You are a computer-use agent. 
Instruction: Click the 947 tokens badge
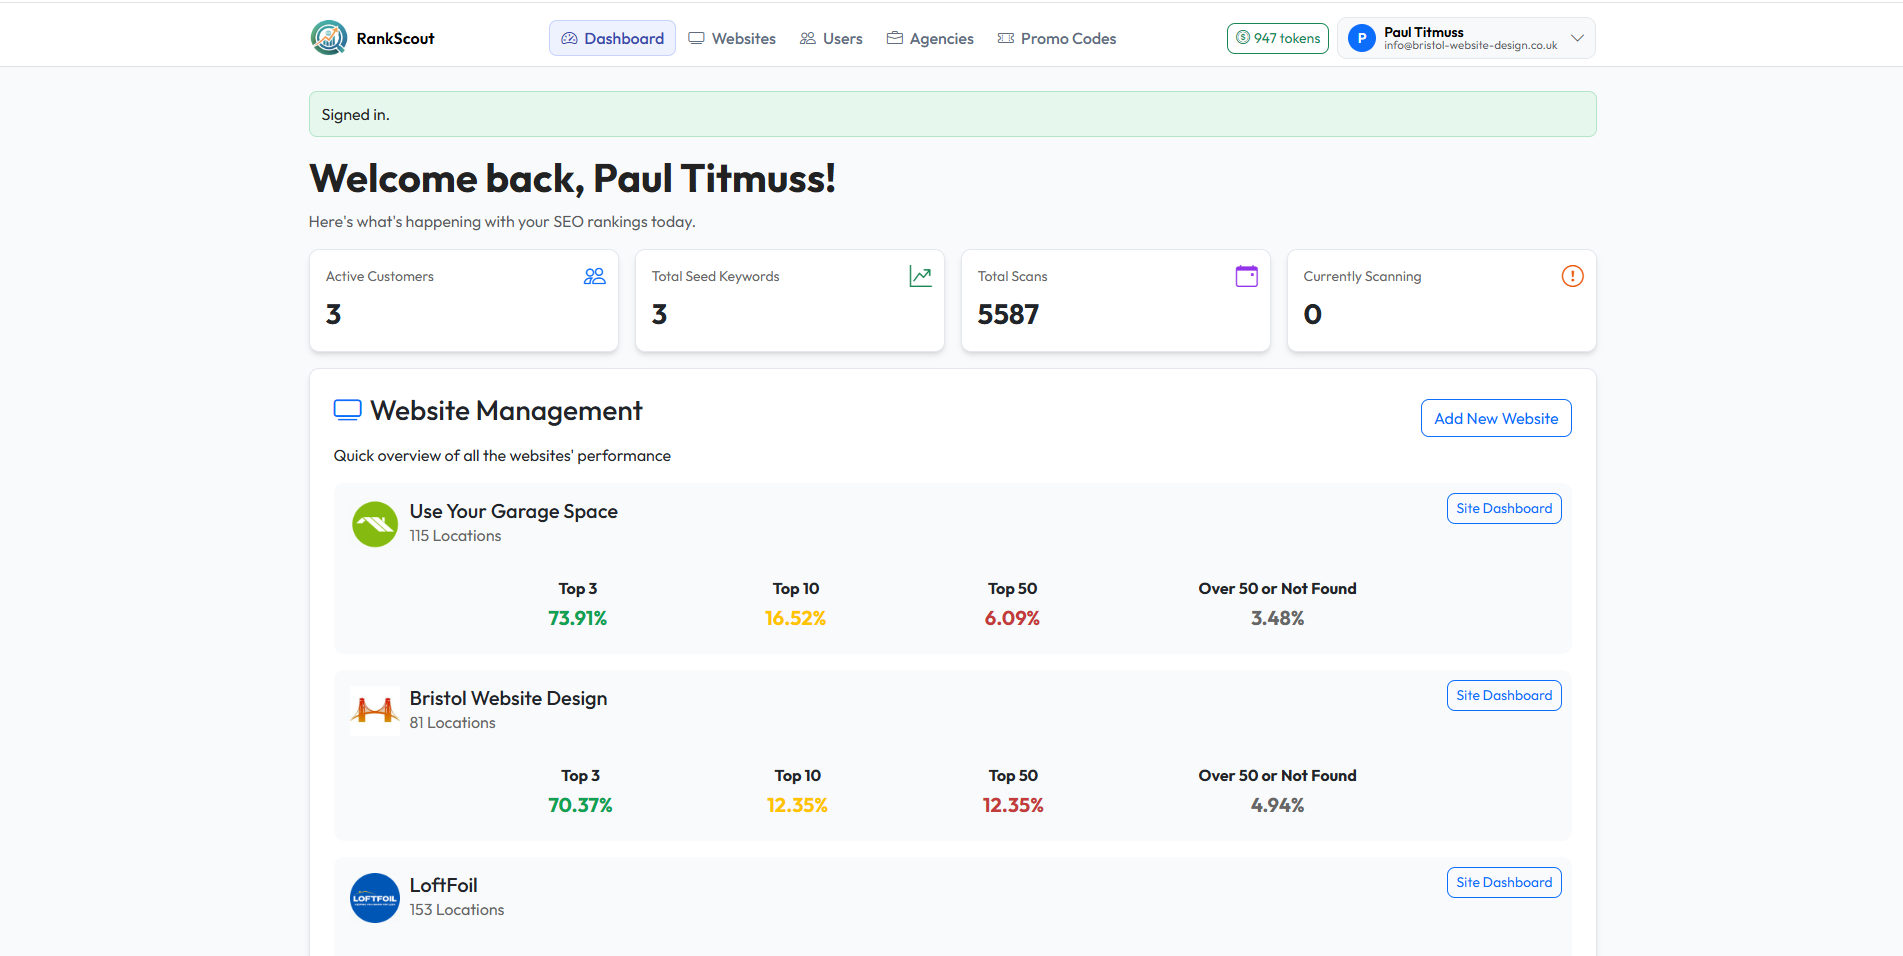[x=1277, y=38]
